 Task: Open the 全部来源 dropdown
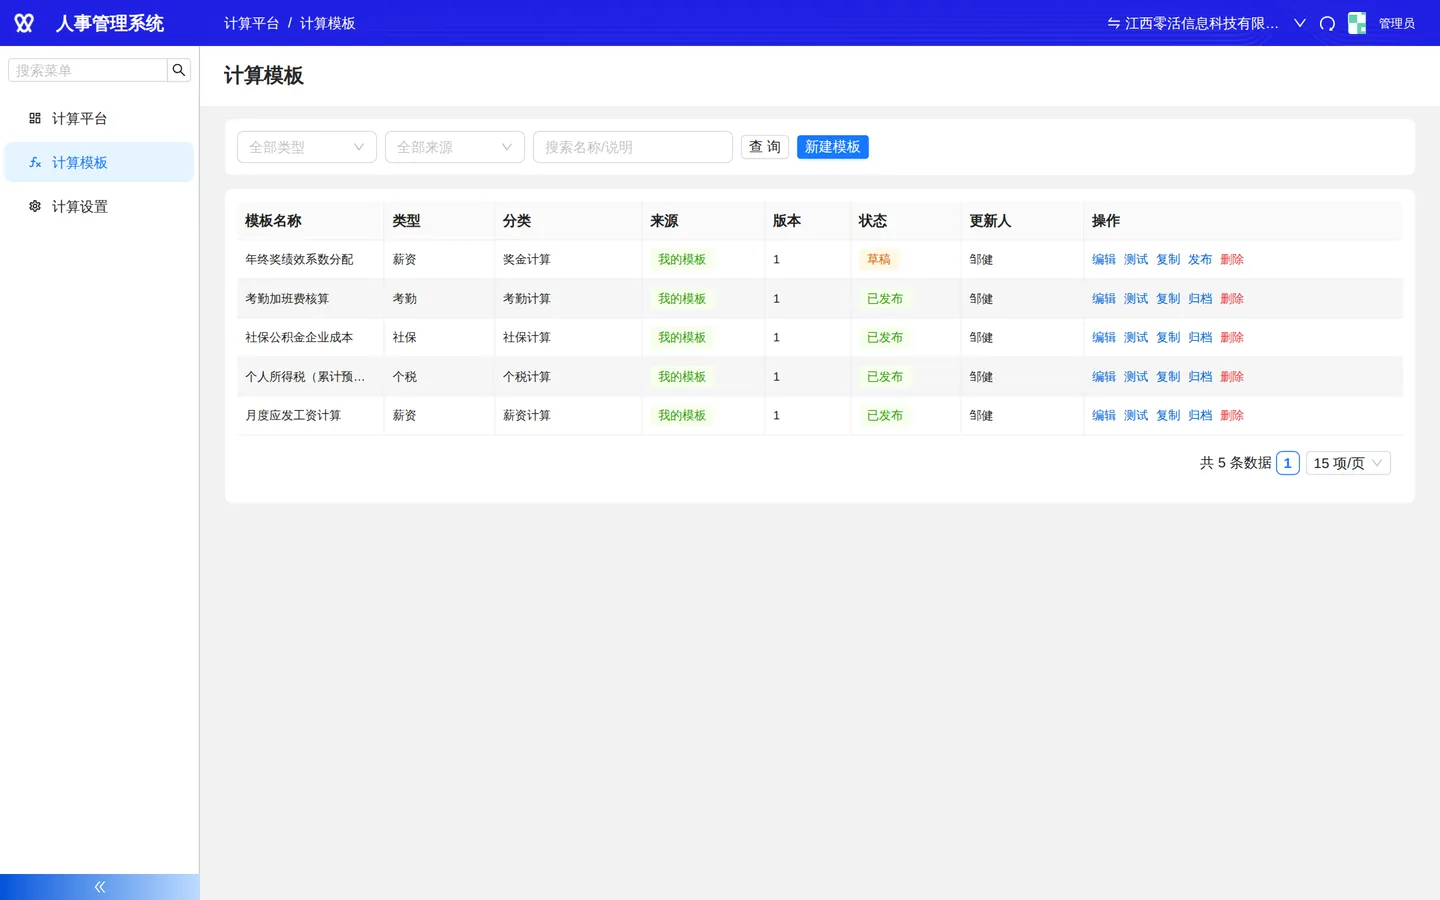click(x=455, y=147)
